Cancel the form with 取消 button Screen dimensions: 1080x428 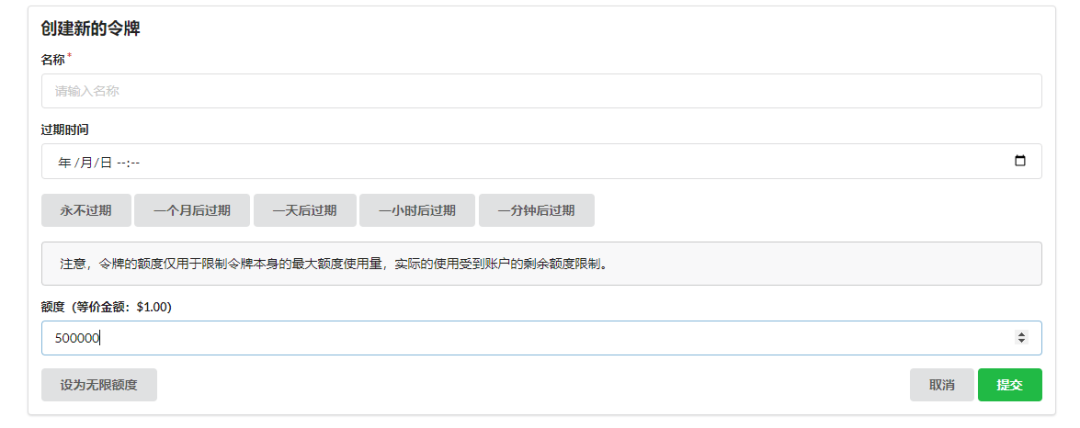pos(941,385)
